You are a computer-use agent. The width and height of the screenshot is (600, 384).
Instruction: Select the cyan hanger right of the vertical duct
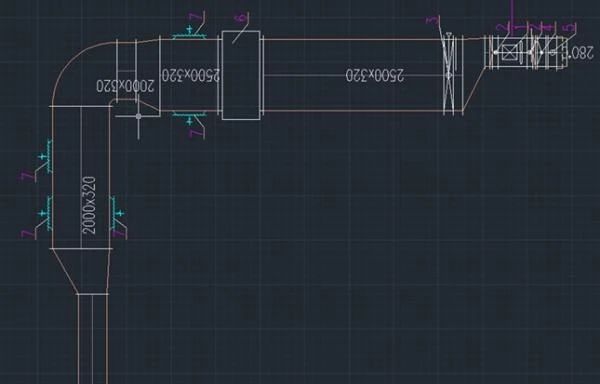117,213
